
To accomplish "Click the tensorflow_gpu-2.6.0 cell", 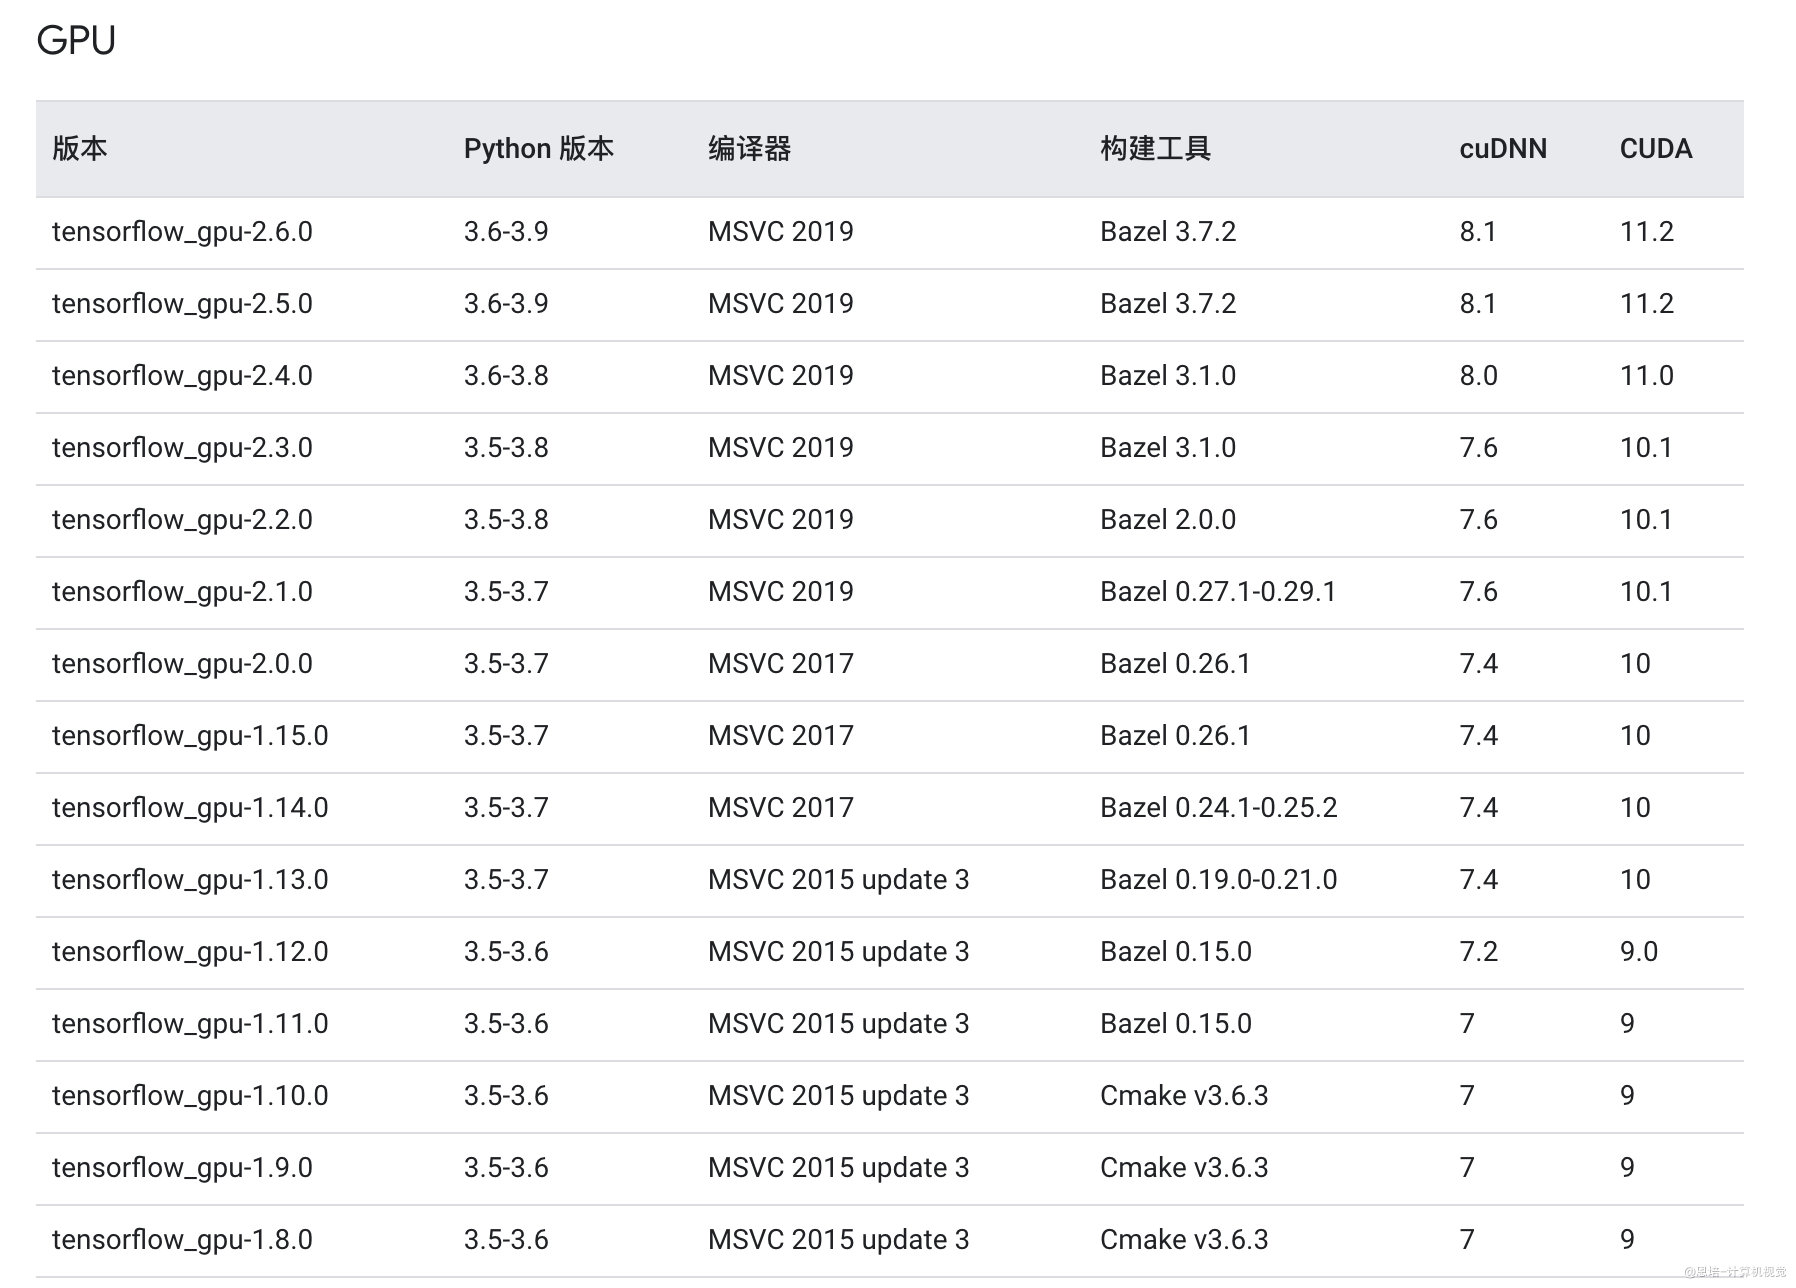I will click(x=182, y=232).
